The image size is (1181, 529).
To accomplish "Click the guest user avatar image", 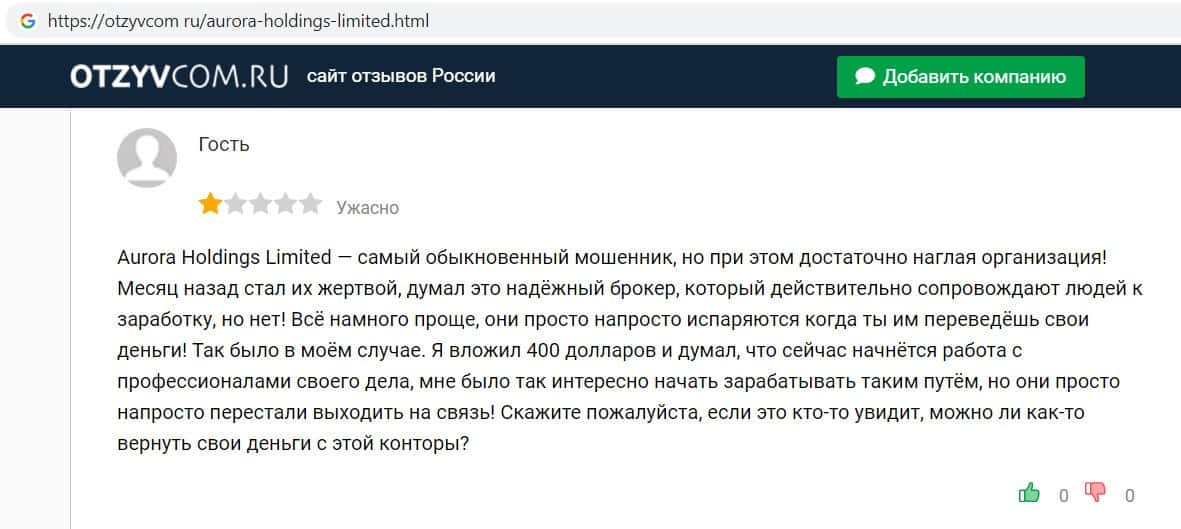I will 148,157.
